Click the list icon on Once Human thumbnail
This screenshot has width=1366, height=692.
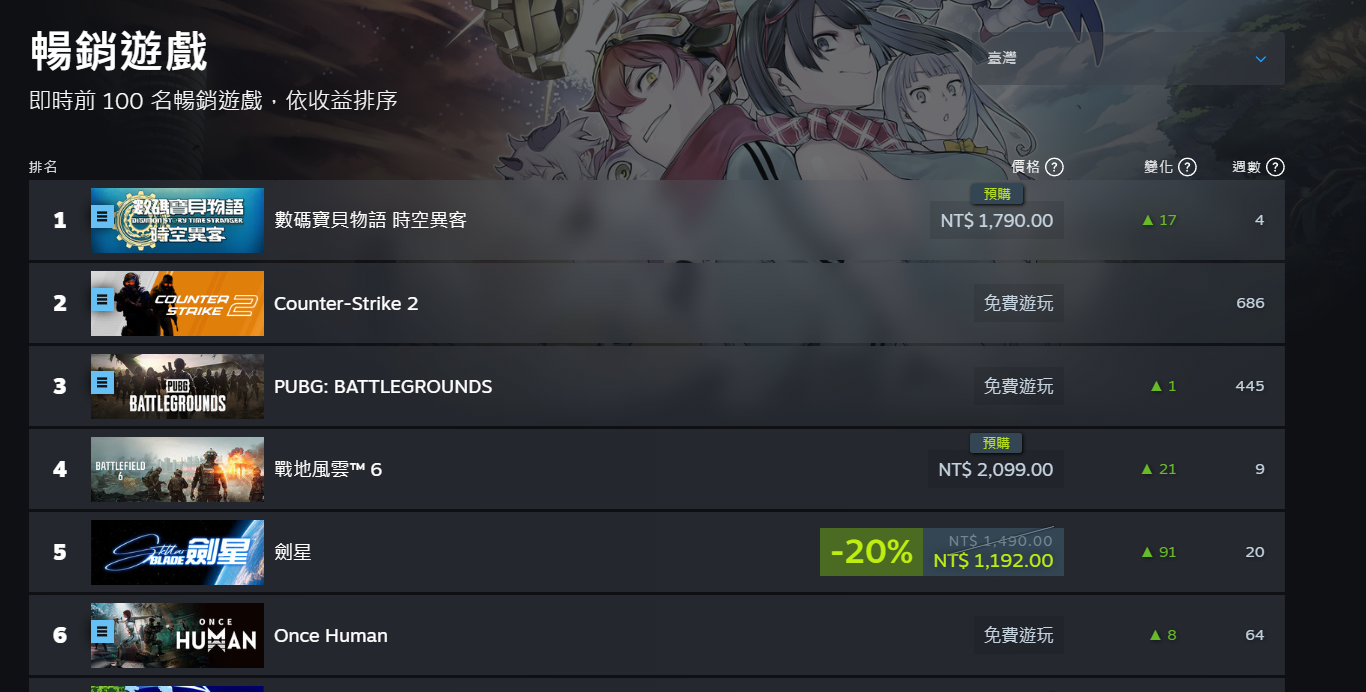click(102, 631)
